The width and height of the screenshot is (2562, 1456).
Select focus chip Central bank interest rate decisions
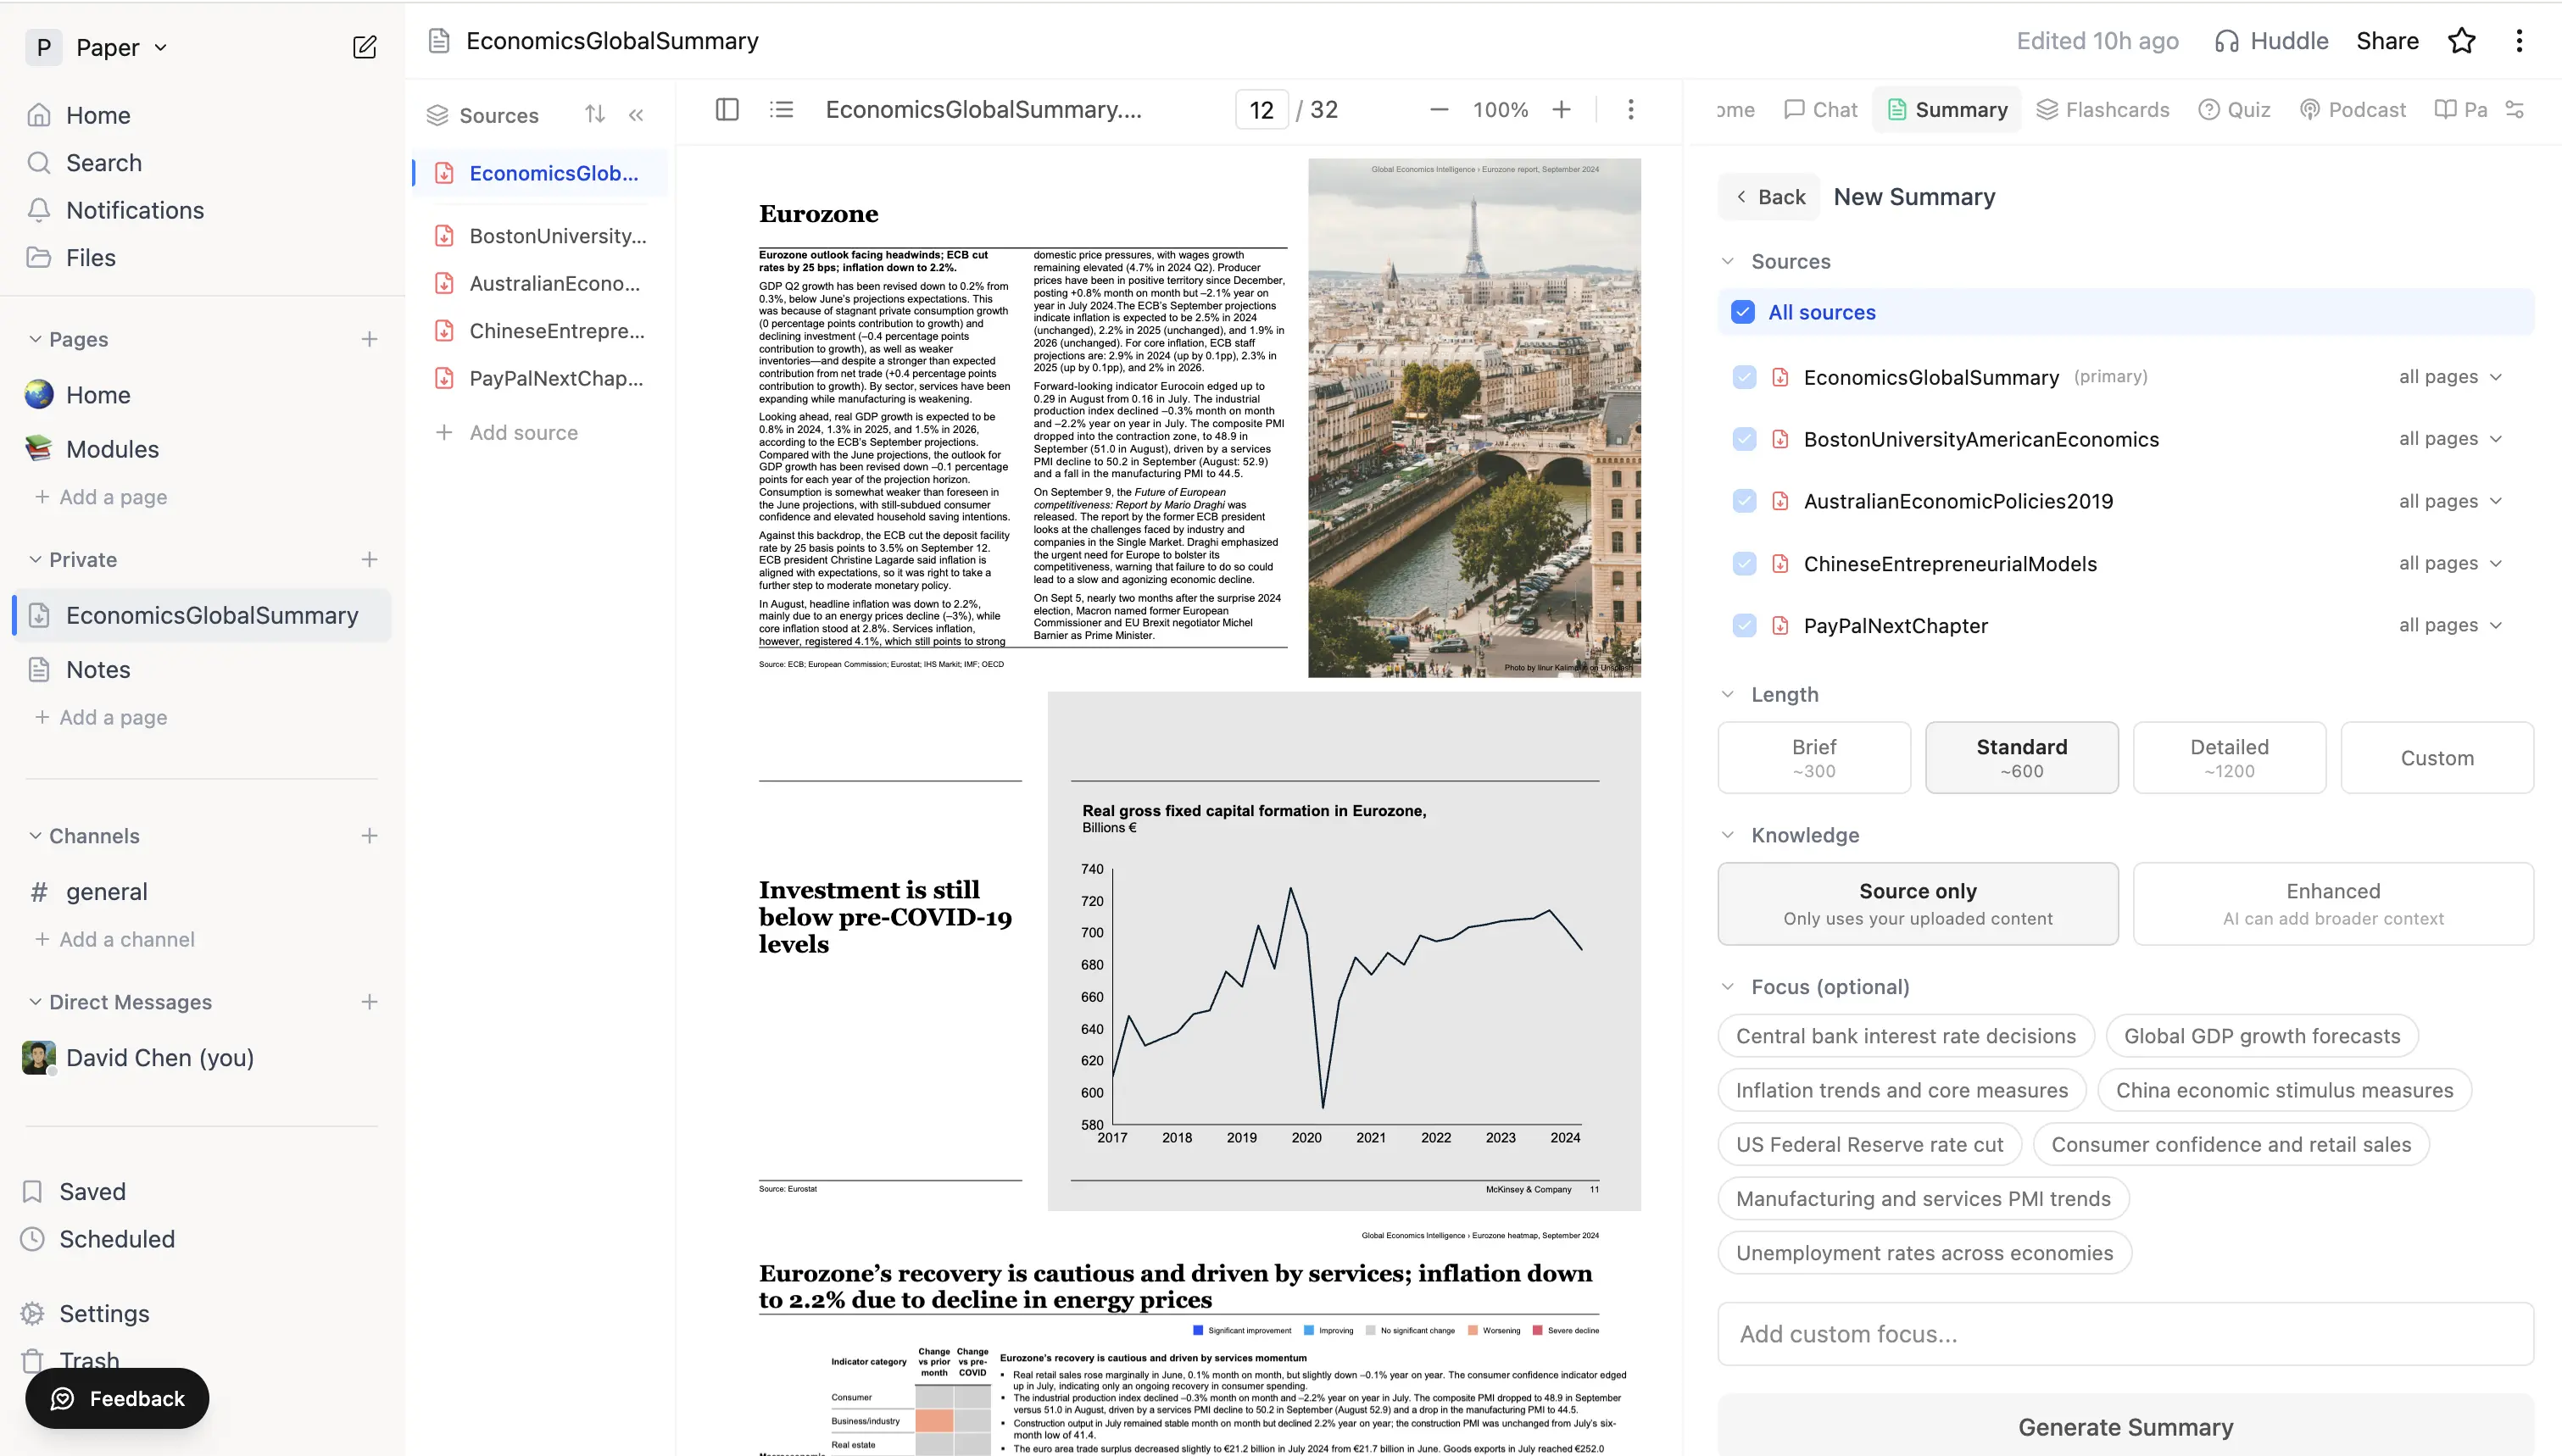pyautogui.click(x=1905, y=1036)
